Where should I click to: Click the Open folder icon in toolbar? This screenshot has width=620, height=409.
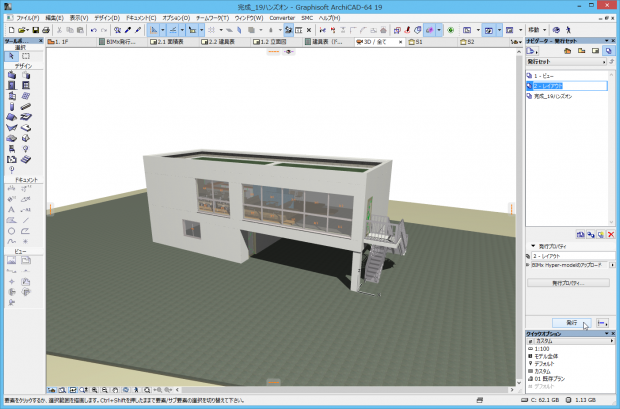[x=23, y=30]
